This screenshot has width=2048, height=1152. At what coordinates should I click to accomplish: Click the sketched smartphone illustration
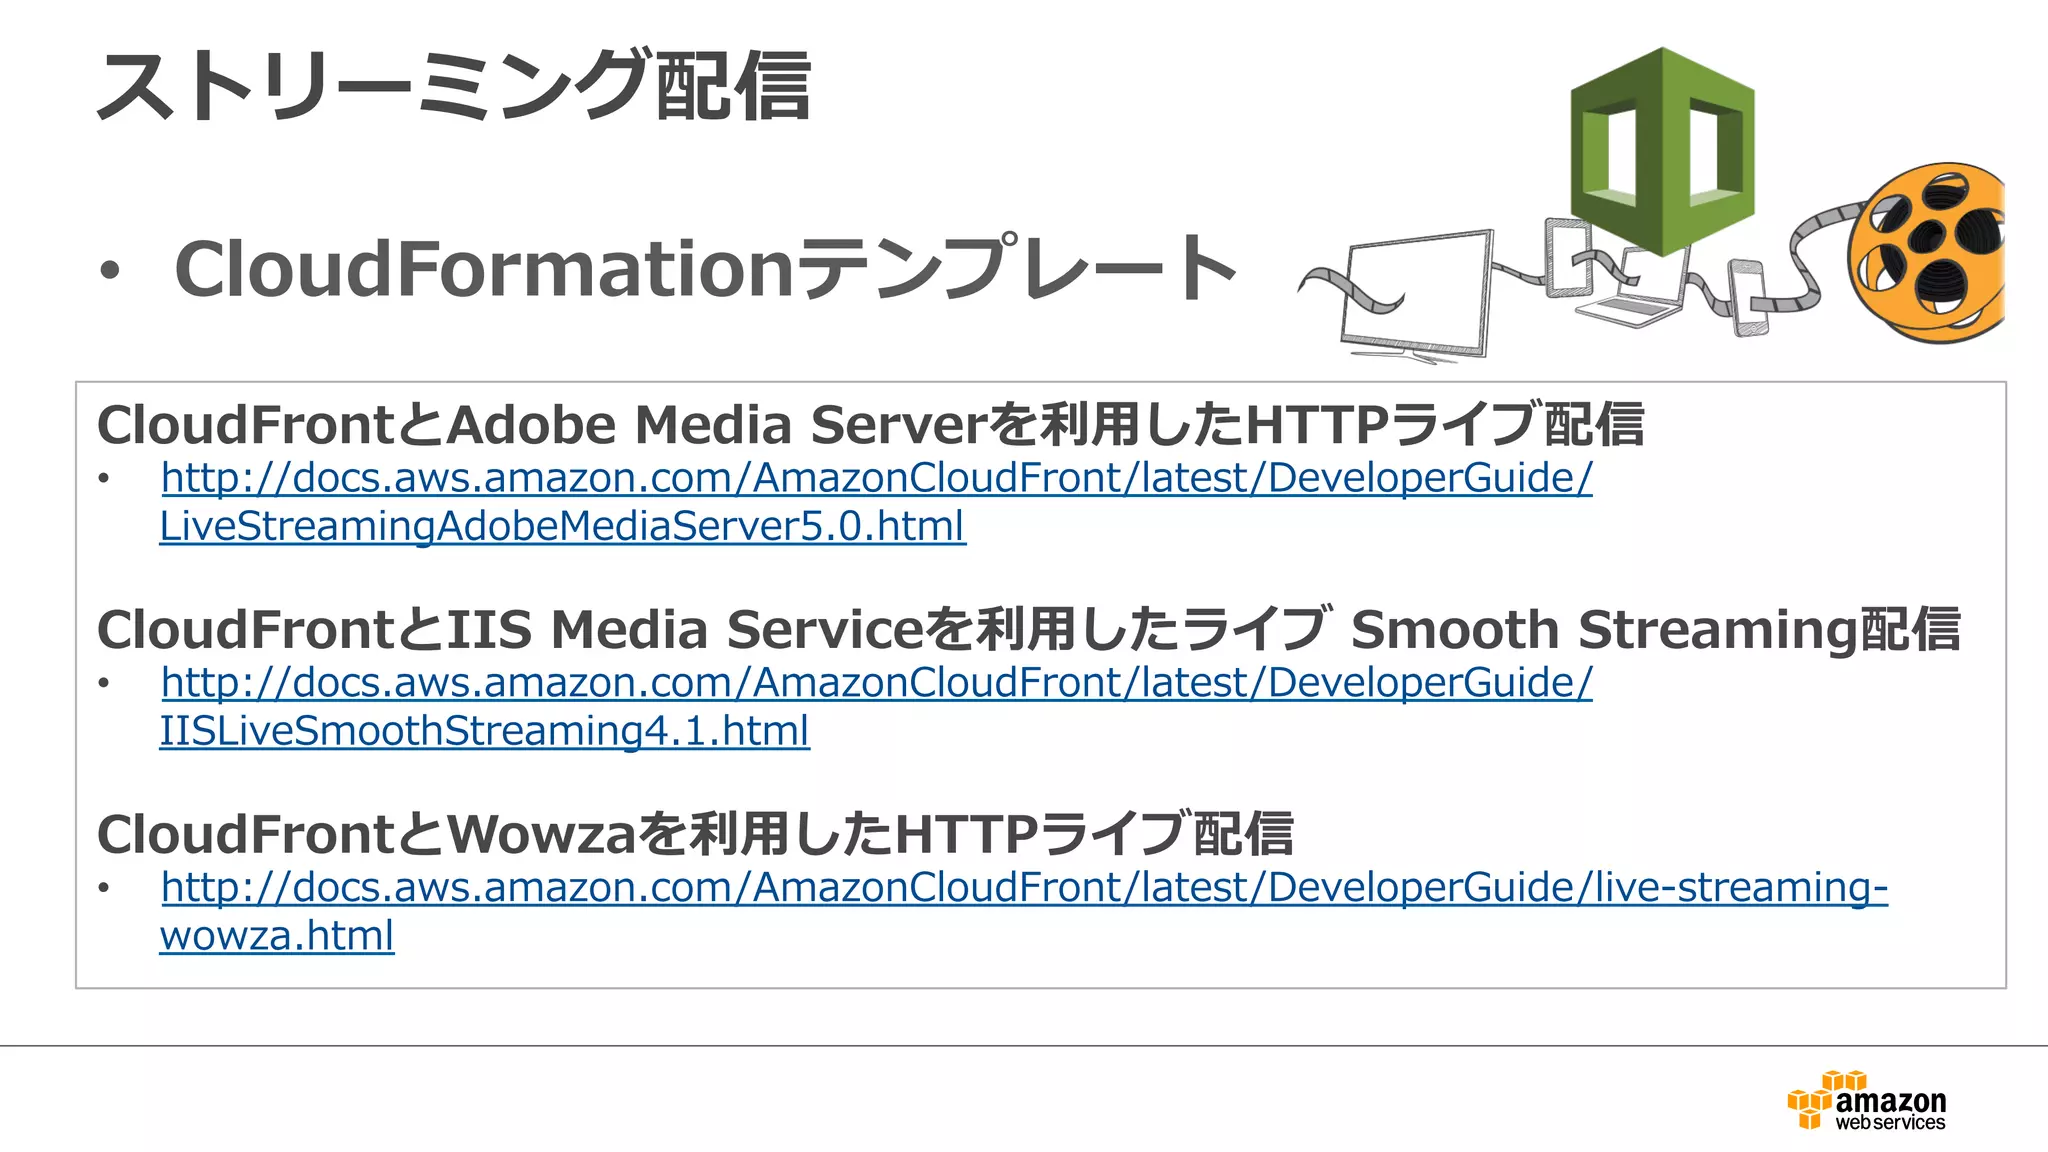click(1749, 297)
